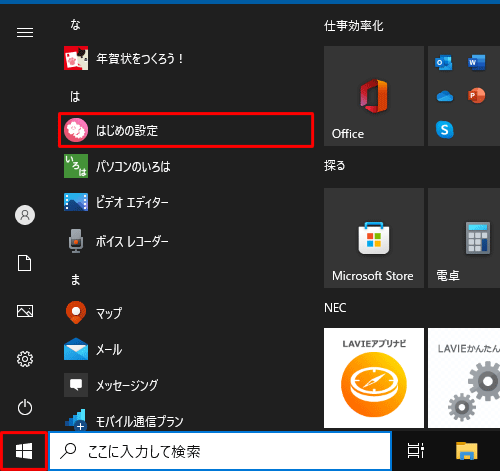
Task: Select the ボイス レコーダー label text
Action: pyautogui.click(x=132, y=241)
